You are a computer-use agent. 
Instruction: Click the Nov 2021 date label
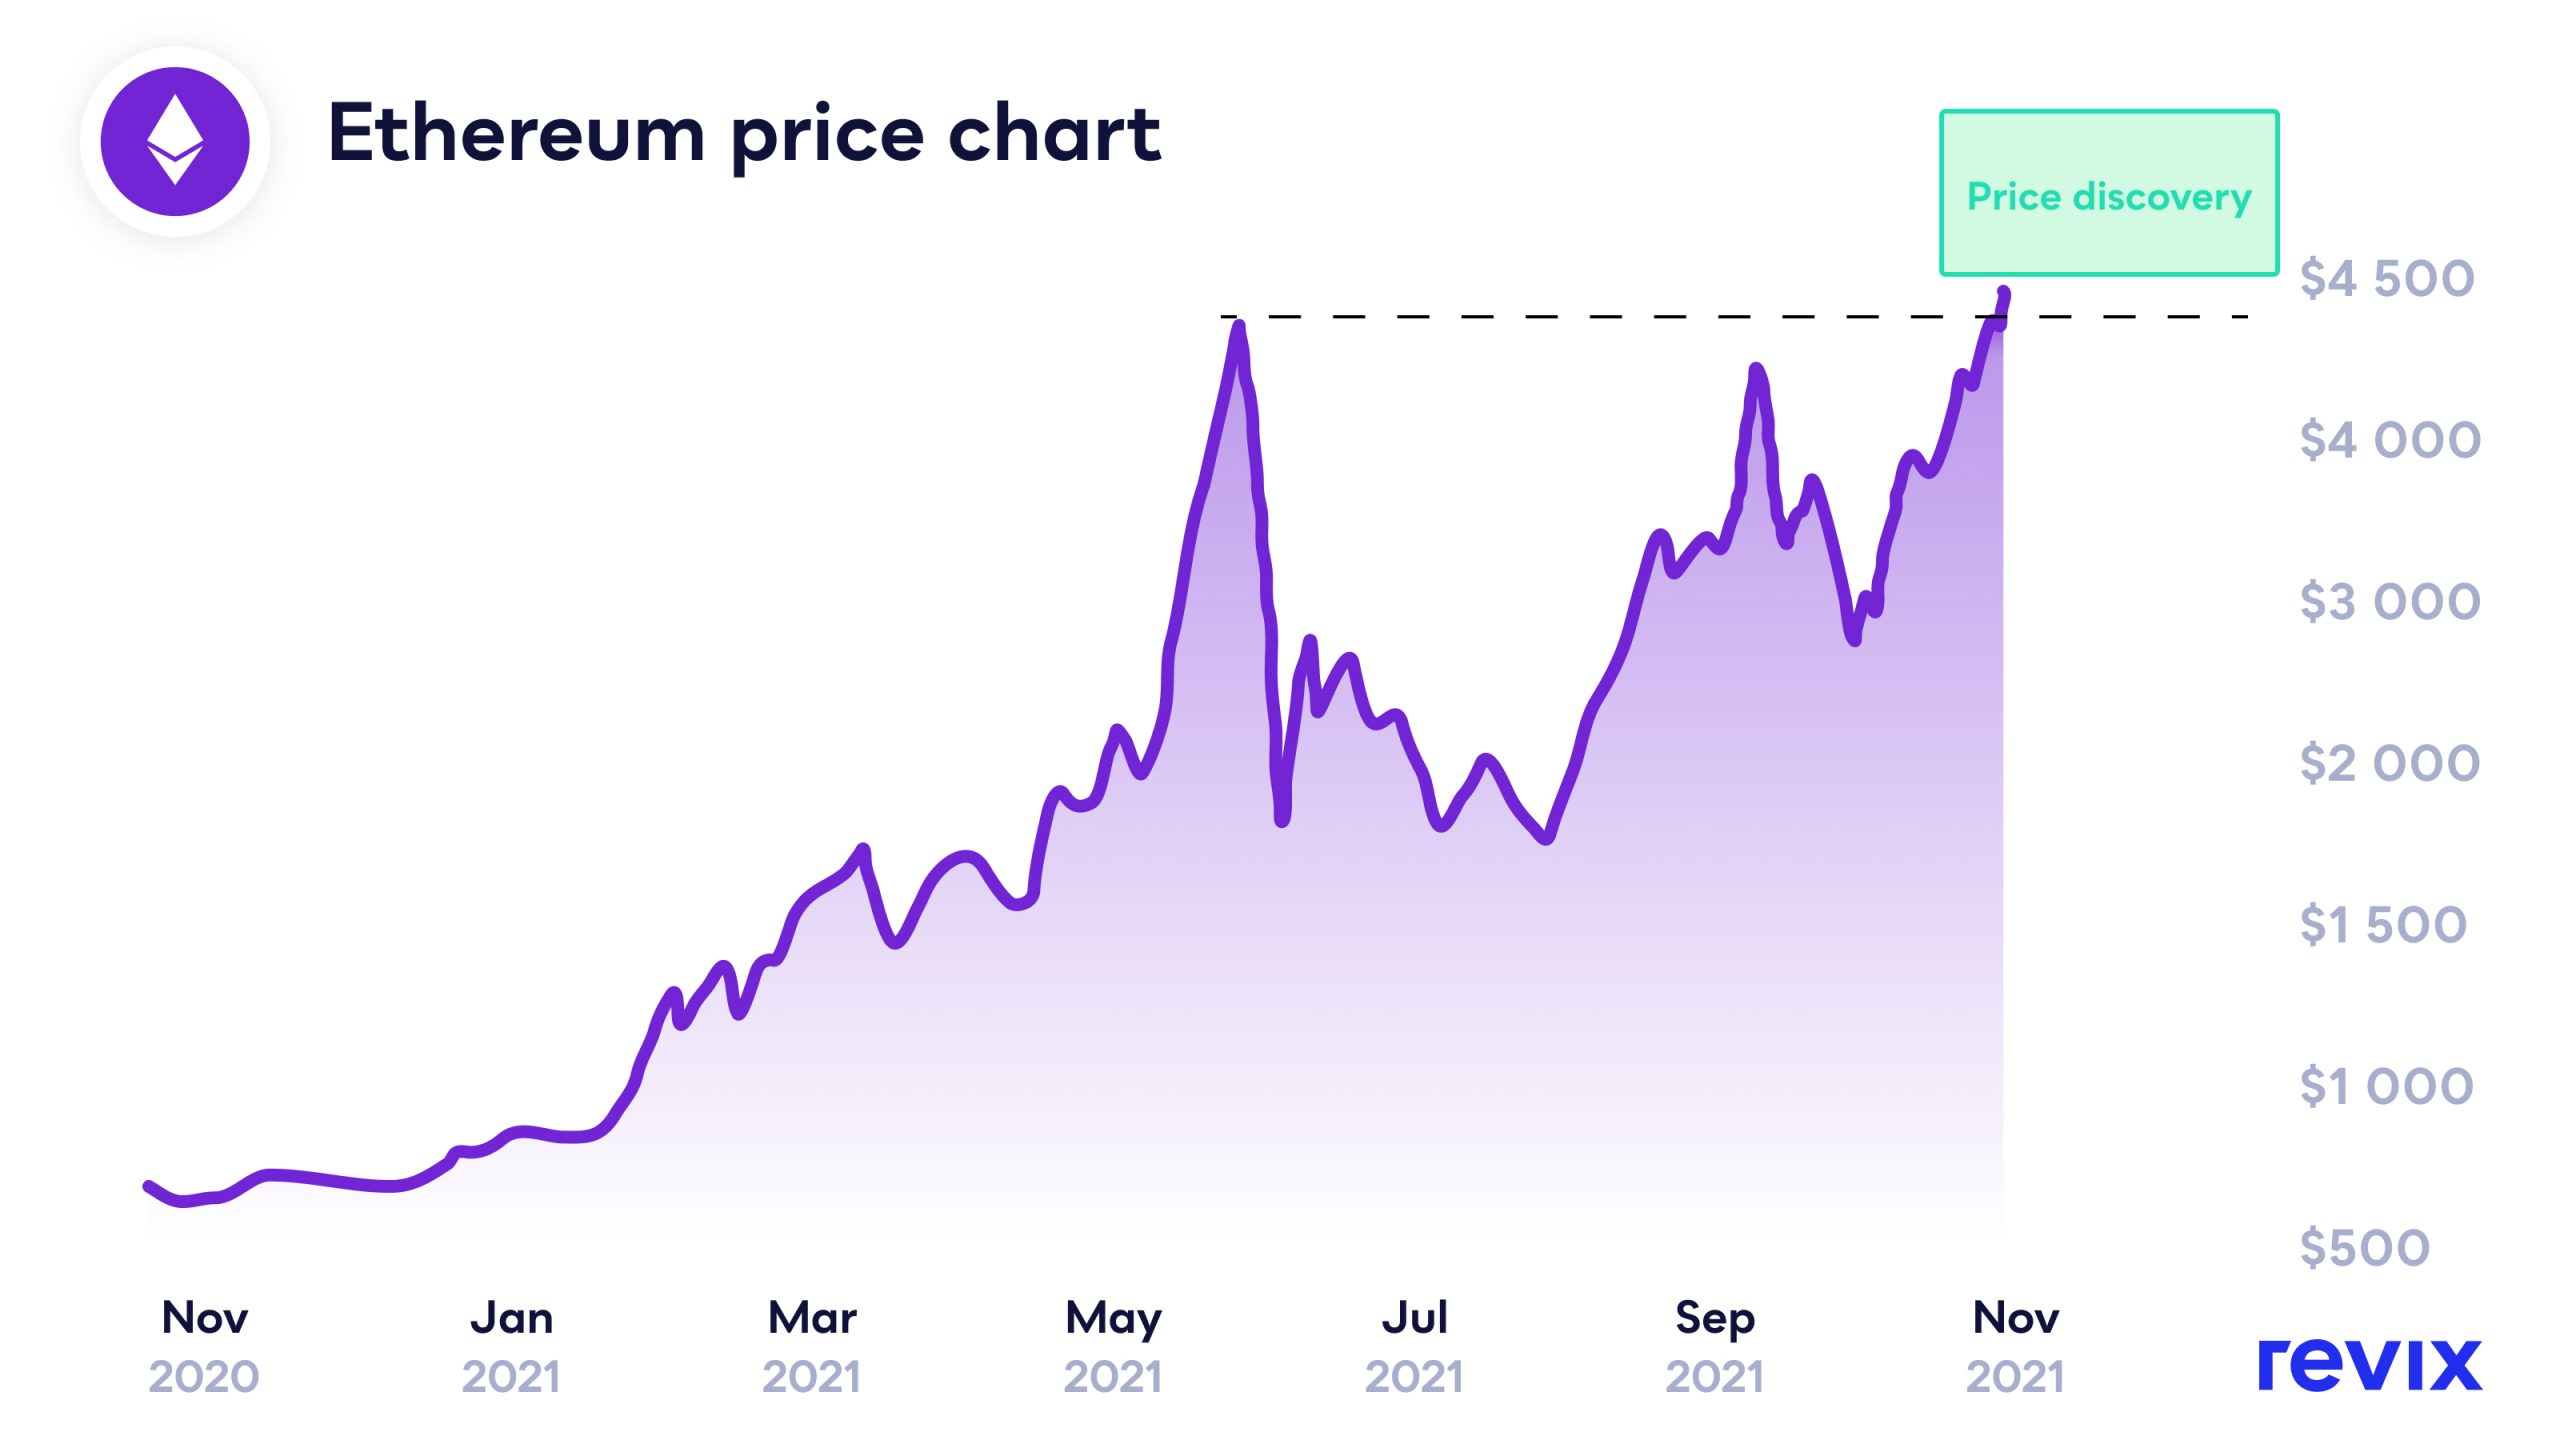(x=2016, y=1346)
